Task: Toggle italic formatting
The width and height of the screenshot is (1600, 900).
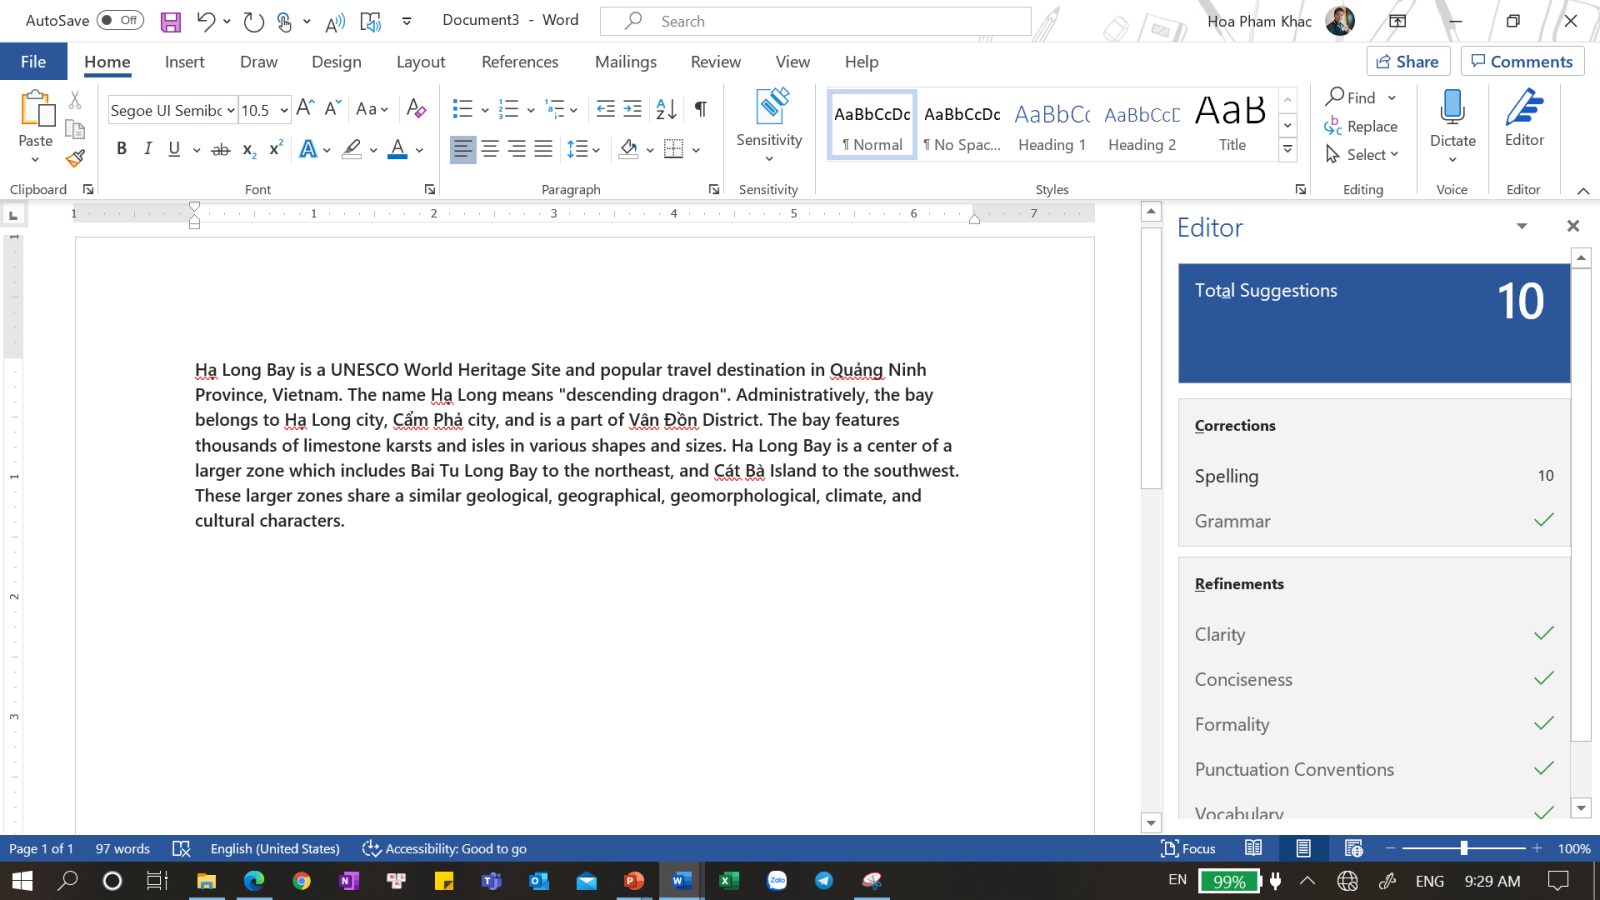Action: [x=148, y=149]
